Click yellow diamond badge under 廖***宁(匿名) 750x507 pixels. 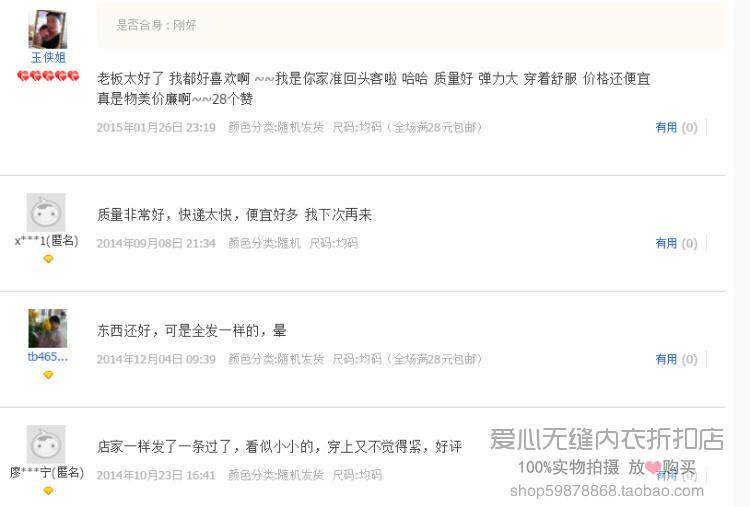(48, 491)
